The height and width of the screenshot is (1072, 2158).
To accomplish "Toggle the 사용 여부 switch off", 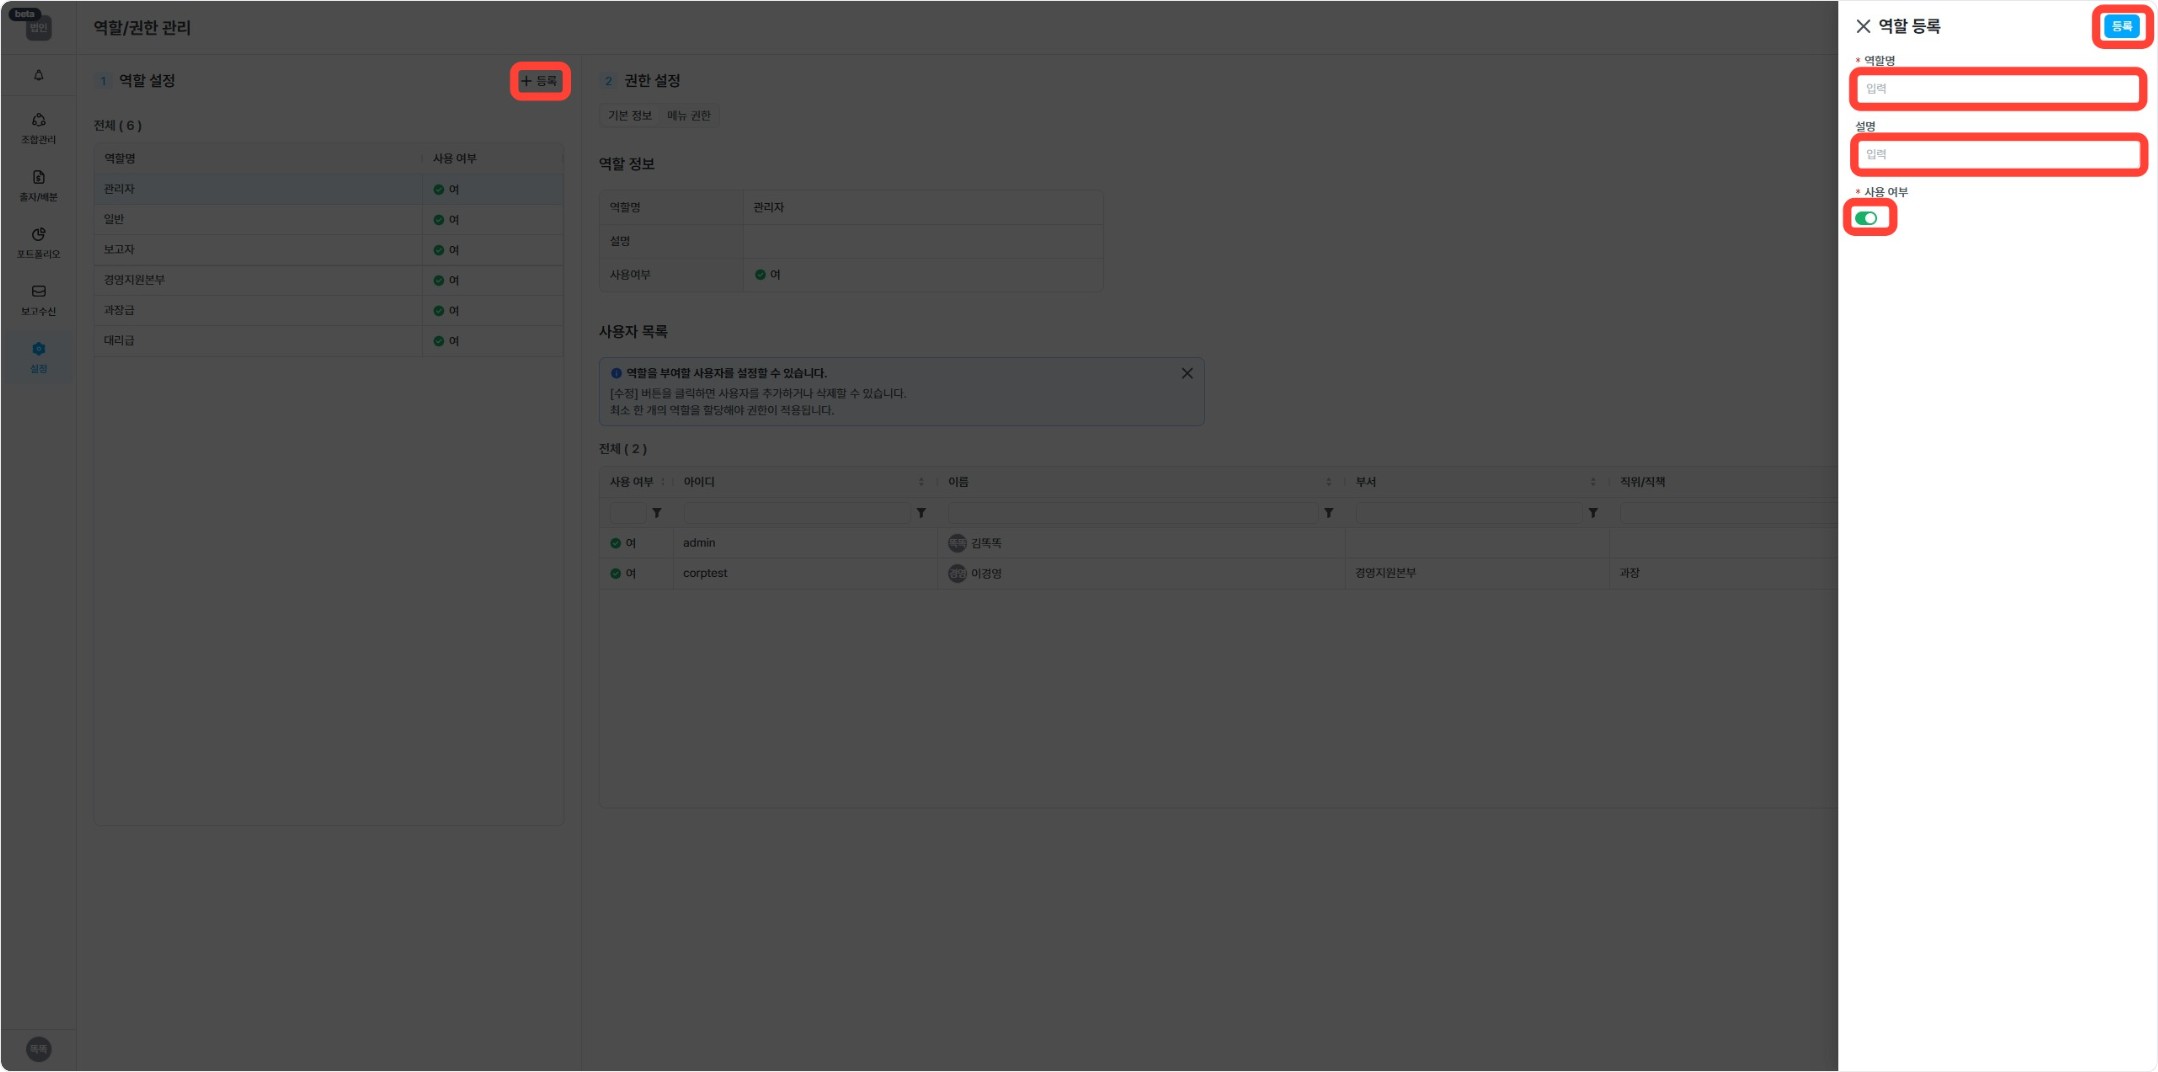I will 1866,218.
